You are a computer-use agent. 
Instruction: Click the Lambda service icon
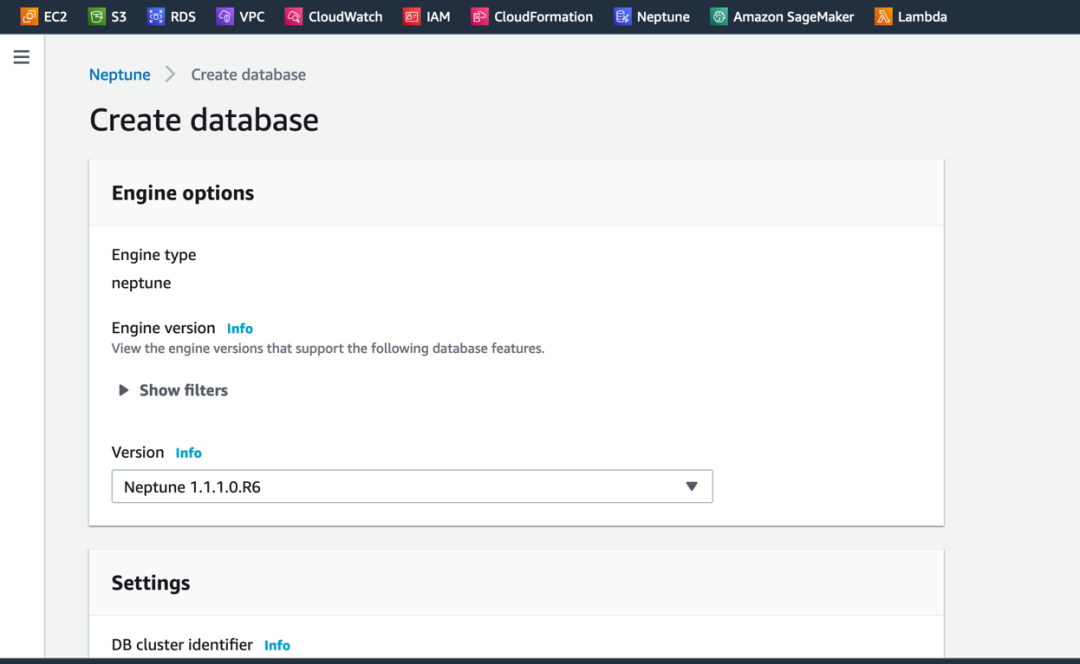pyautogui.click(x=883, y=17)
